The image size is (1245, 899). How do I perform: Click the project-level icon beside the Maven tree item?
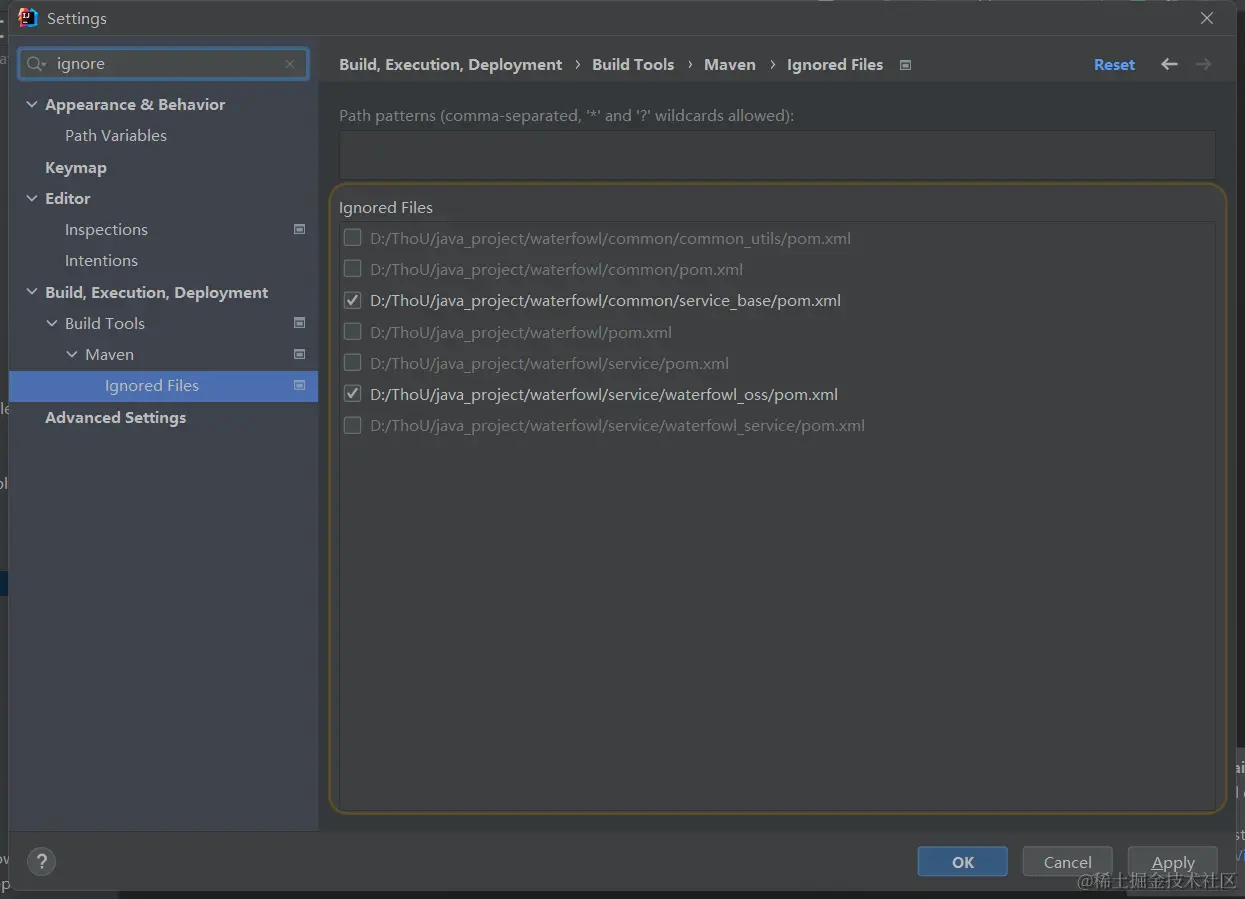(x=299, y=354)
